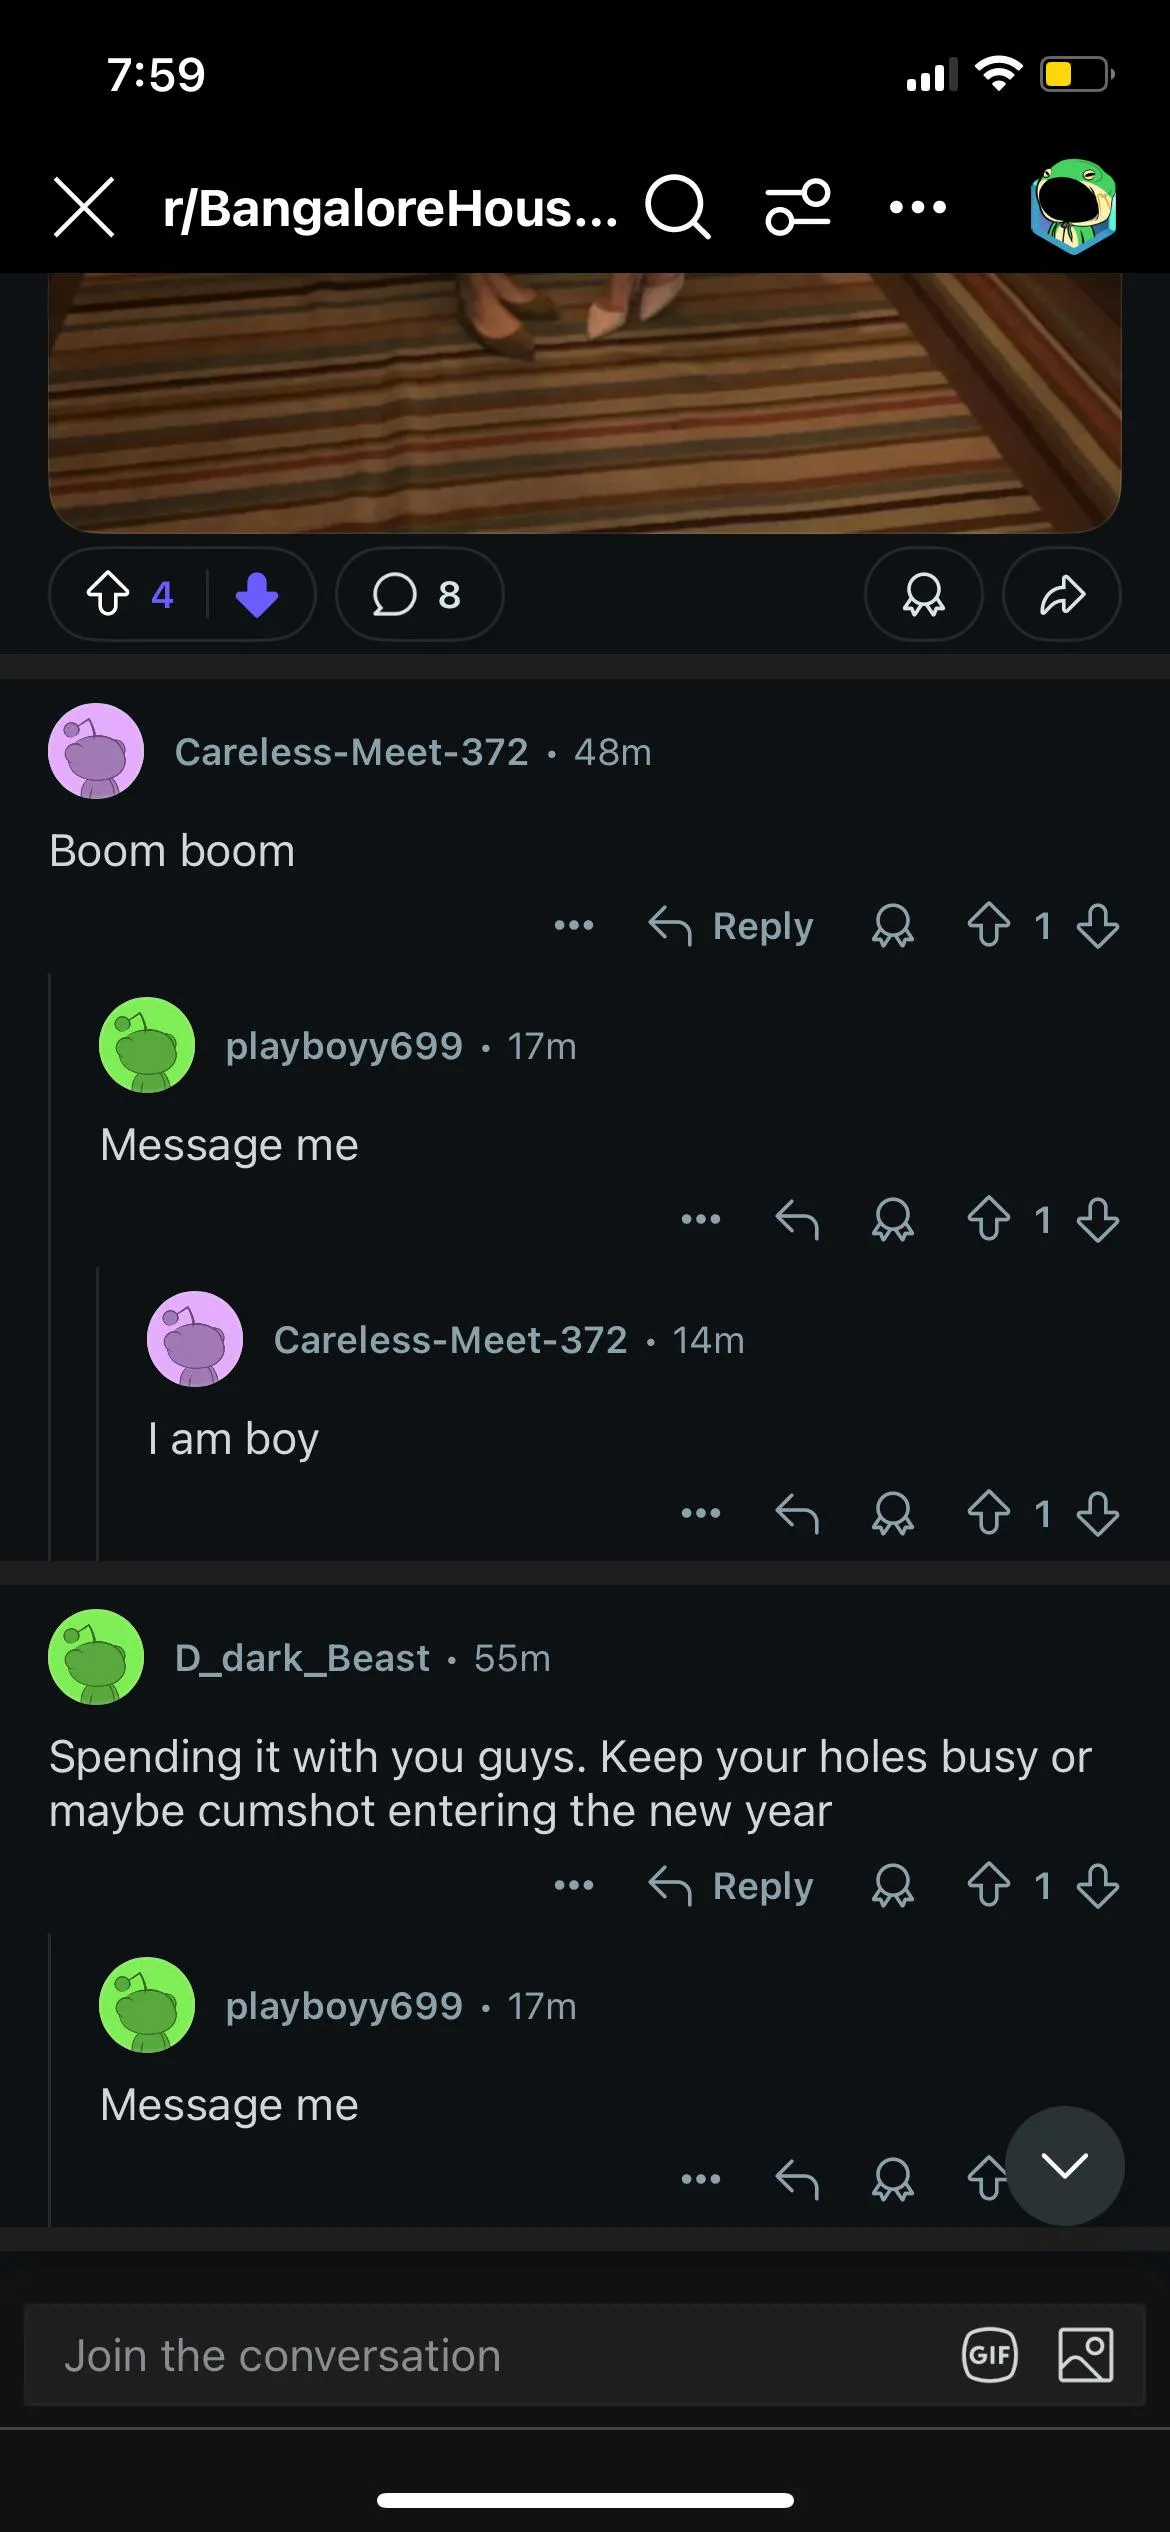Image resolution: width=1170 pixels, height=2532 pixels.
Task: Toggle the purple downvote on the post
Action: [257, 594]
